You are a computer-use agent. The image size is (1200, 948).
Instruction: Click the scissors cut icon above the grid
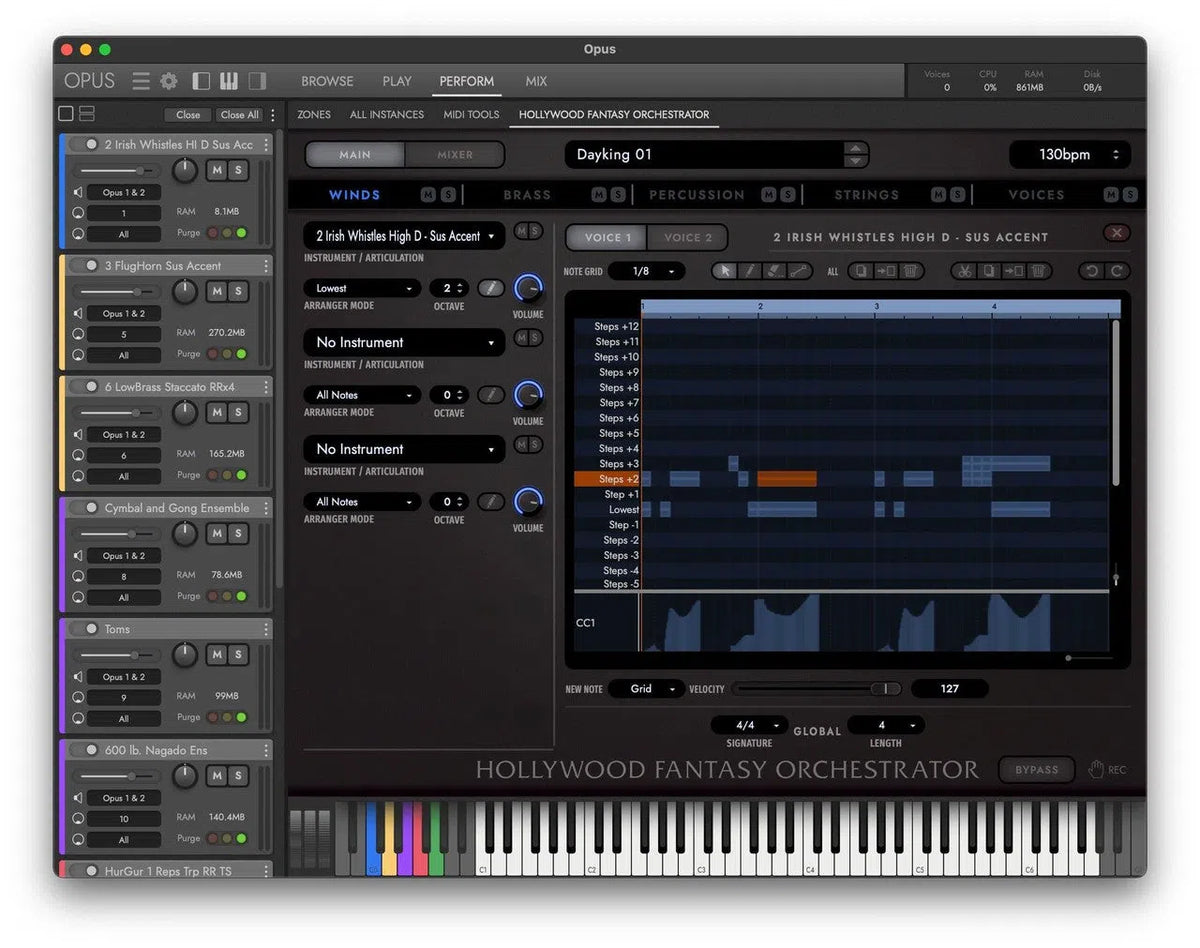(x=963, y=271)
